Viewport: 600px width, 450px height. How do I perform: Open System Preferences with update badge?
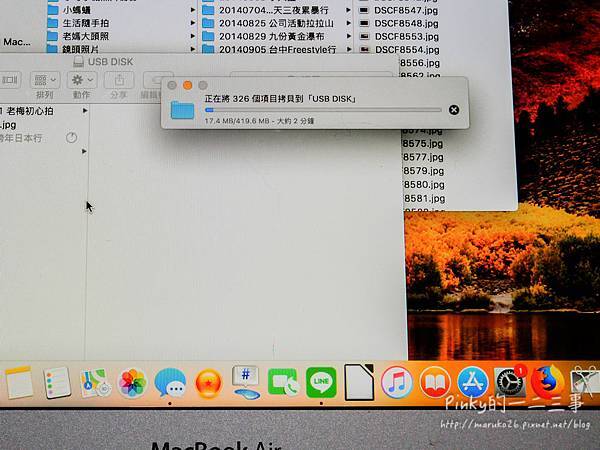tap(510, 382)
